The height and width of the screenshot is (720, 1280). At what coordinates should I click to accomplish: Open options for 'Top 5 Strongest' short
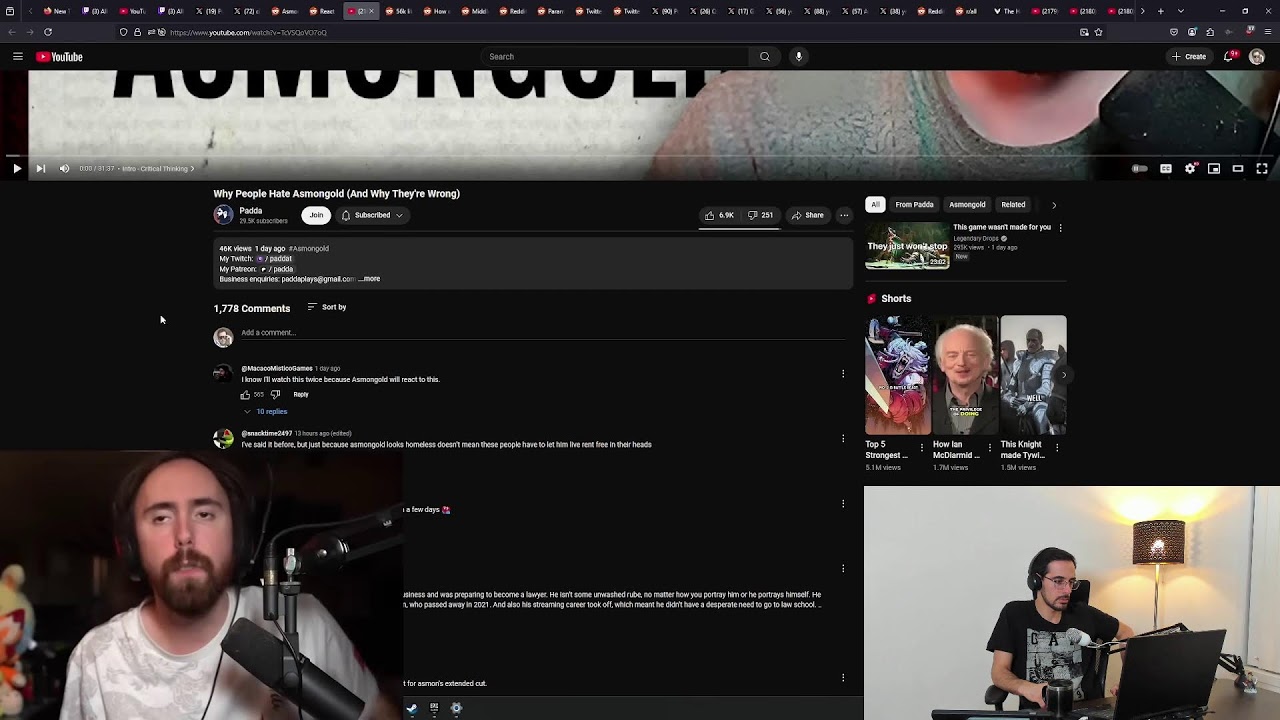point(922,448)
